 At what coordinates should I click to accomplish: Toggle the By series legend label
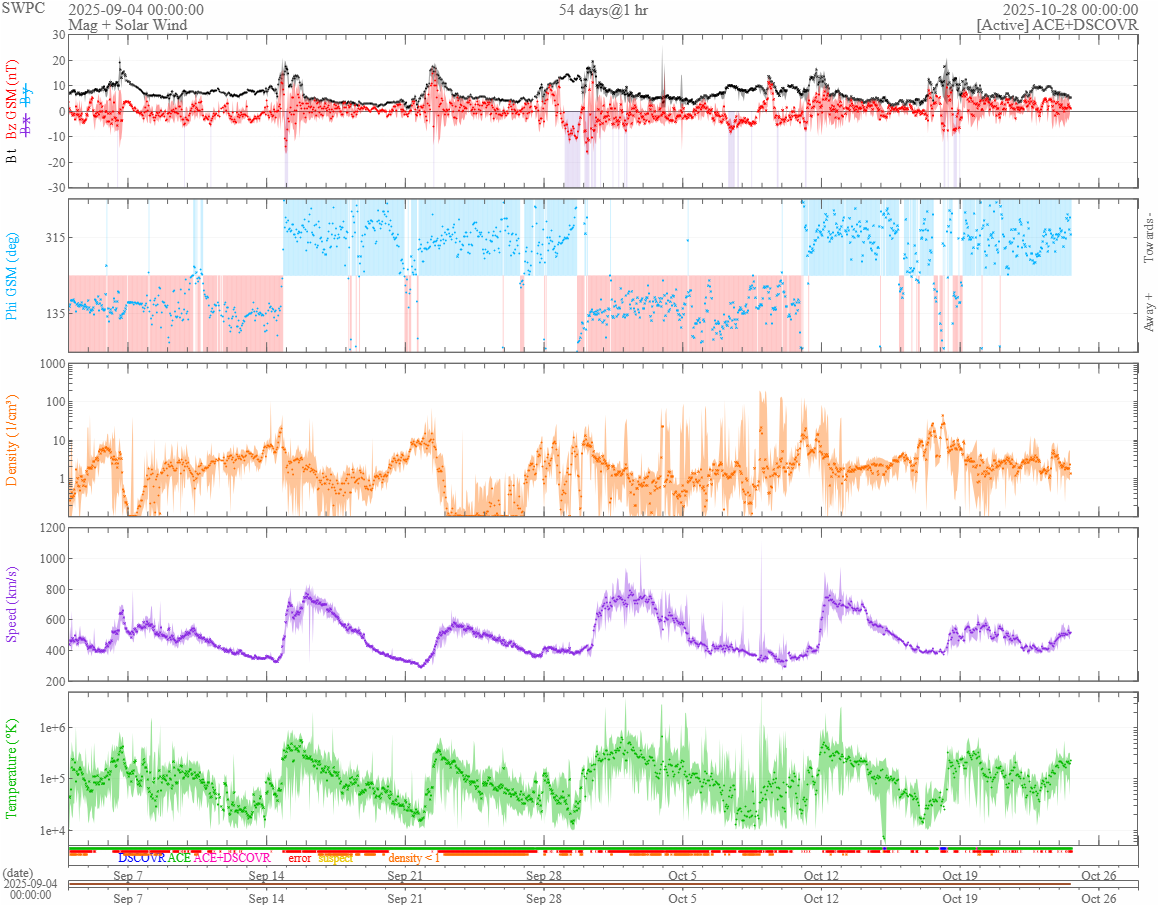(27, 95)
